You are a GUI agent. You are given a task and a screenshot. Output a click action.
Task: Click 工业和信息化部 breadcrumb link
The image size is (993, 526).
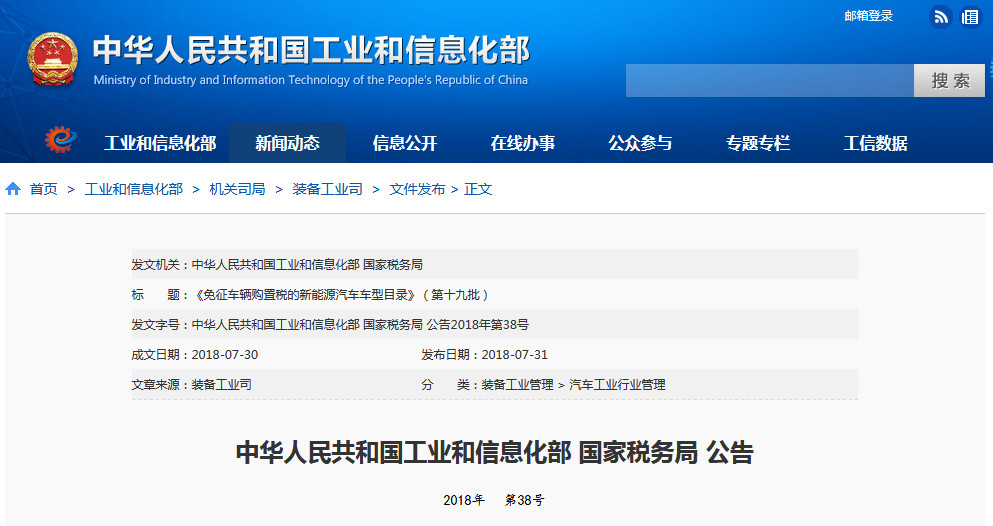(134, 189)
